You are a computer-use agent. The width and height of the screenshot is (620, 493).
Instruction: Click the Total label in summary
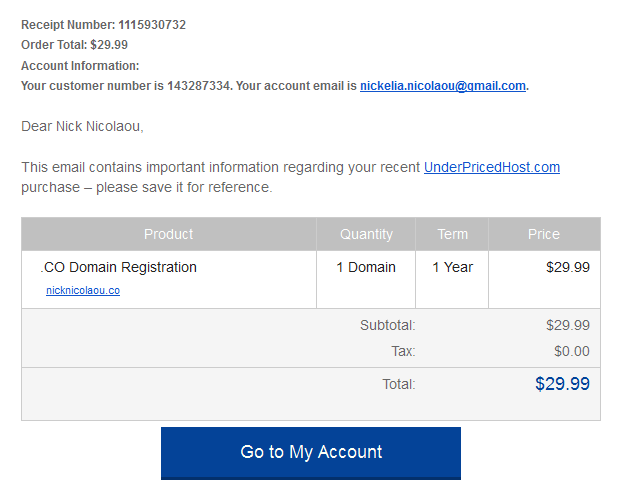pos(399,384)
